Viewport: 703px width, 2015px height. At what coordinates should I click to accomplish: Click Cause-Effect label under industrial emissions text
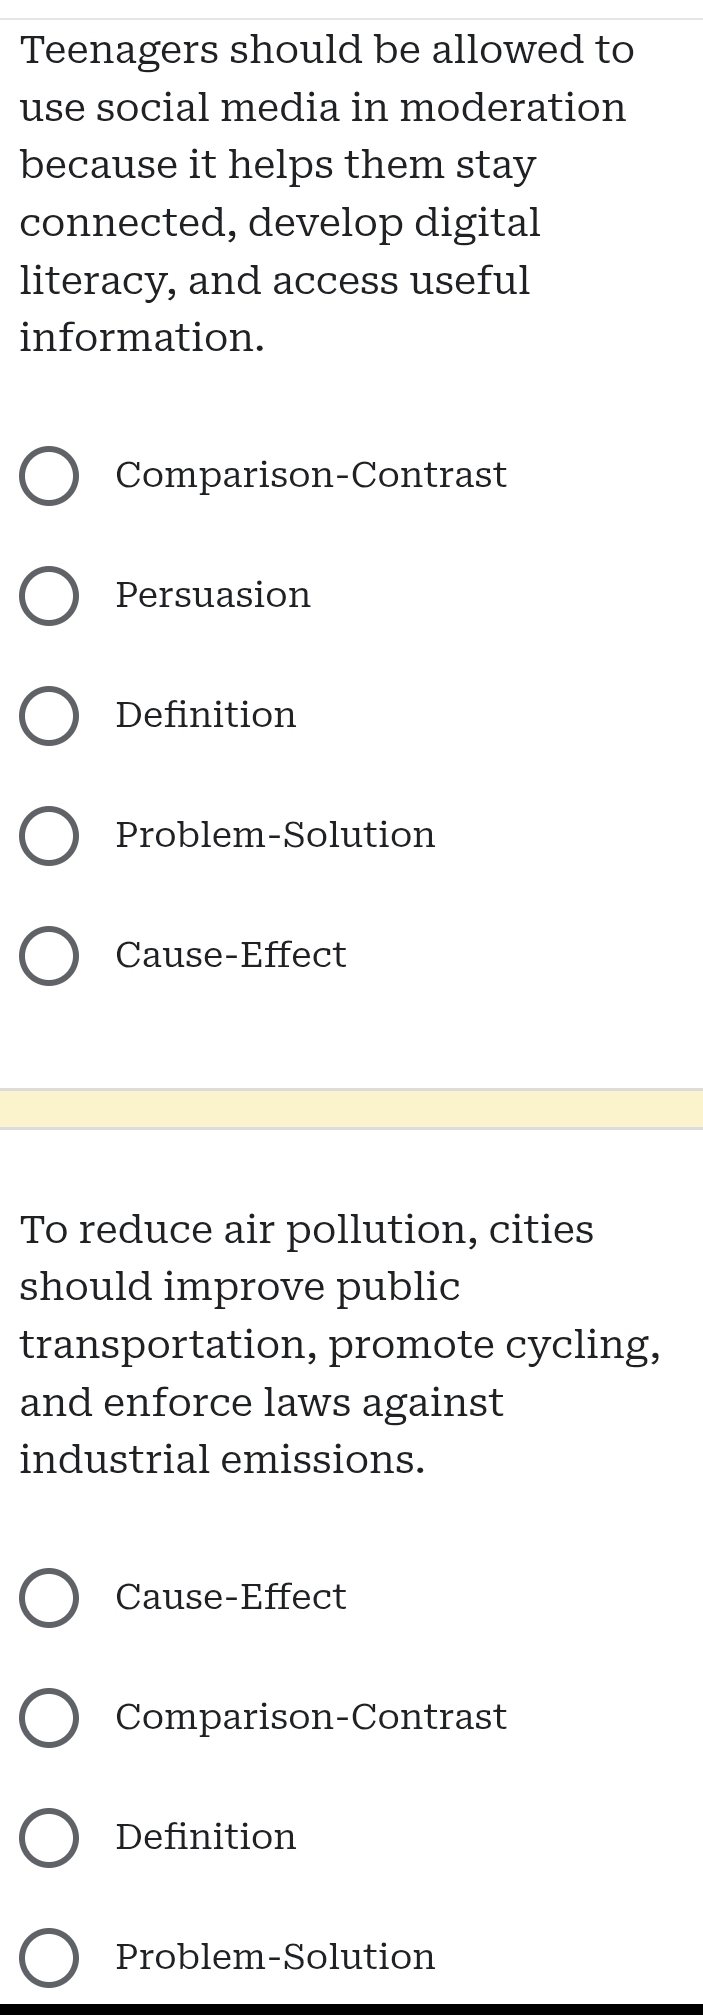pyautogui.click(x=231, y=1597)
